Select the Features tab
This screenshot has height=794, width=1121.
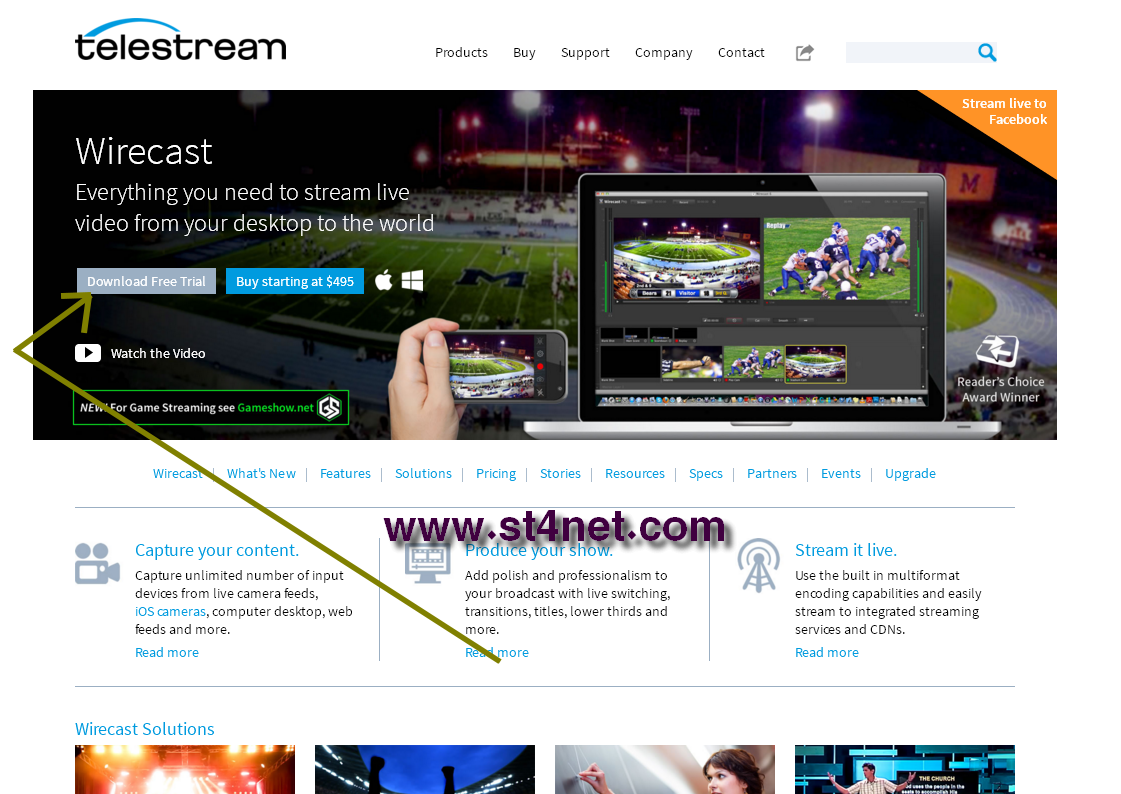[345, 473]
